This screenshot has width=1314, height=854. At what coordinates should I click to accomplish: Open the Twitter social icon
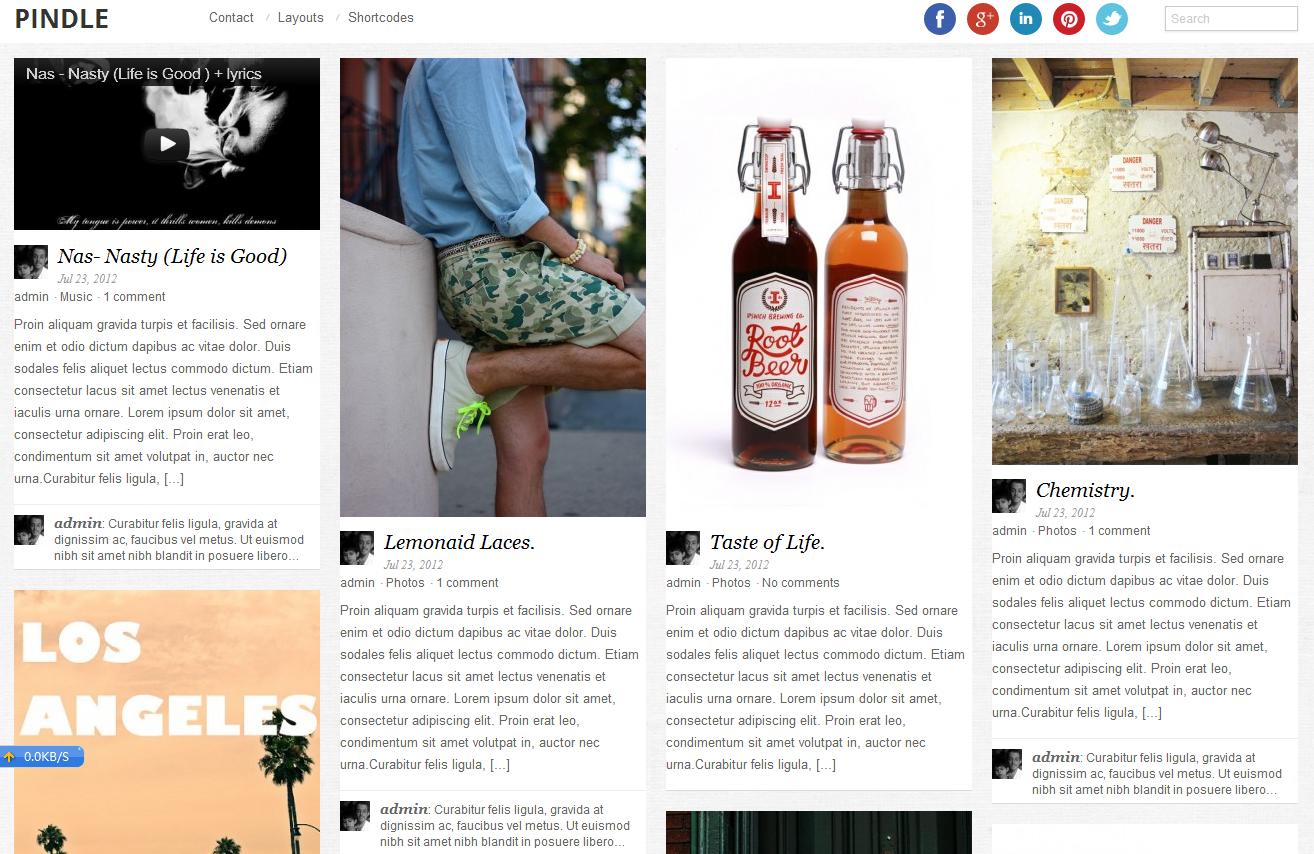1112,18
